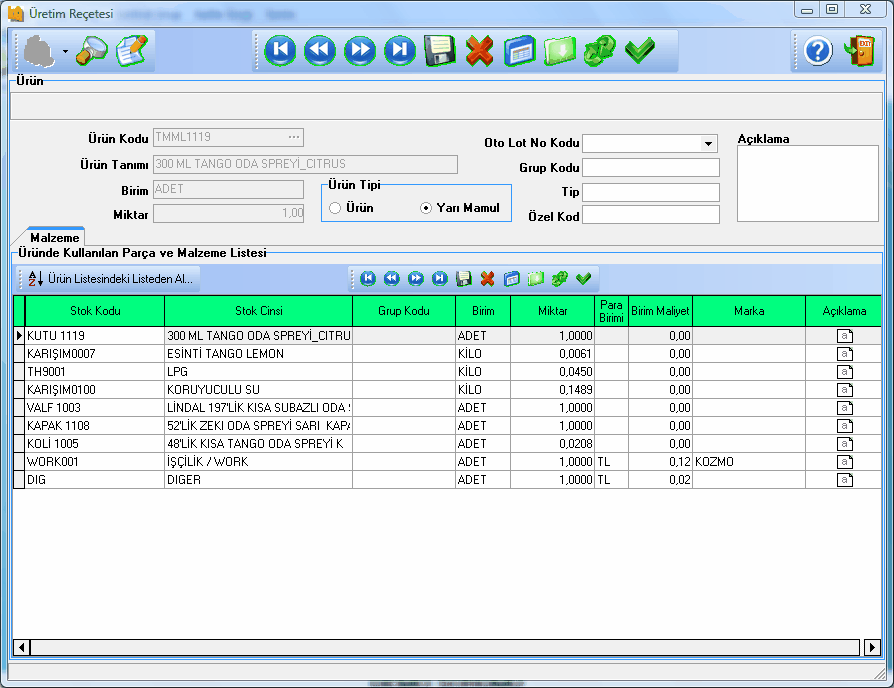Save recipe with large floppy disk icon
The width and height of the screenshot is (894, 688).
point(440,50)
